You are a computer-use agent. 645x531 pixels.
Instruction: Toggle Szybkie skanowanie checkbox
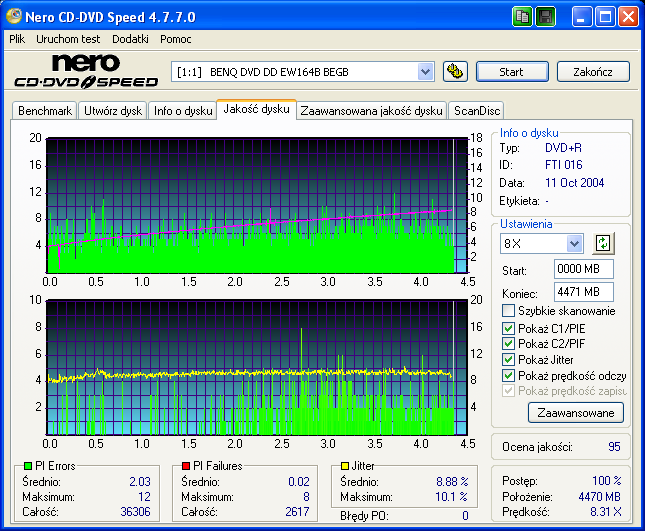click(x=508, y=311)
